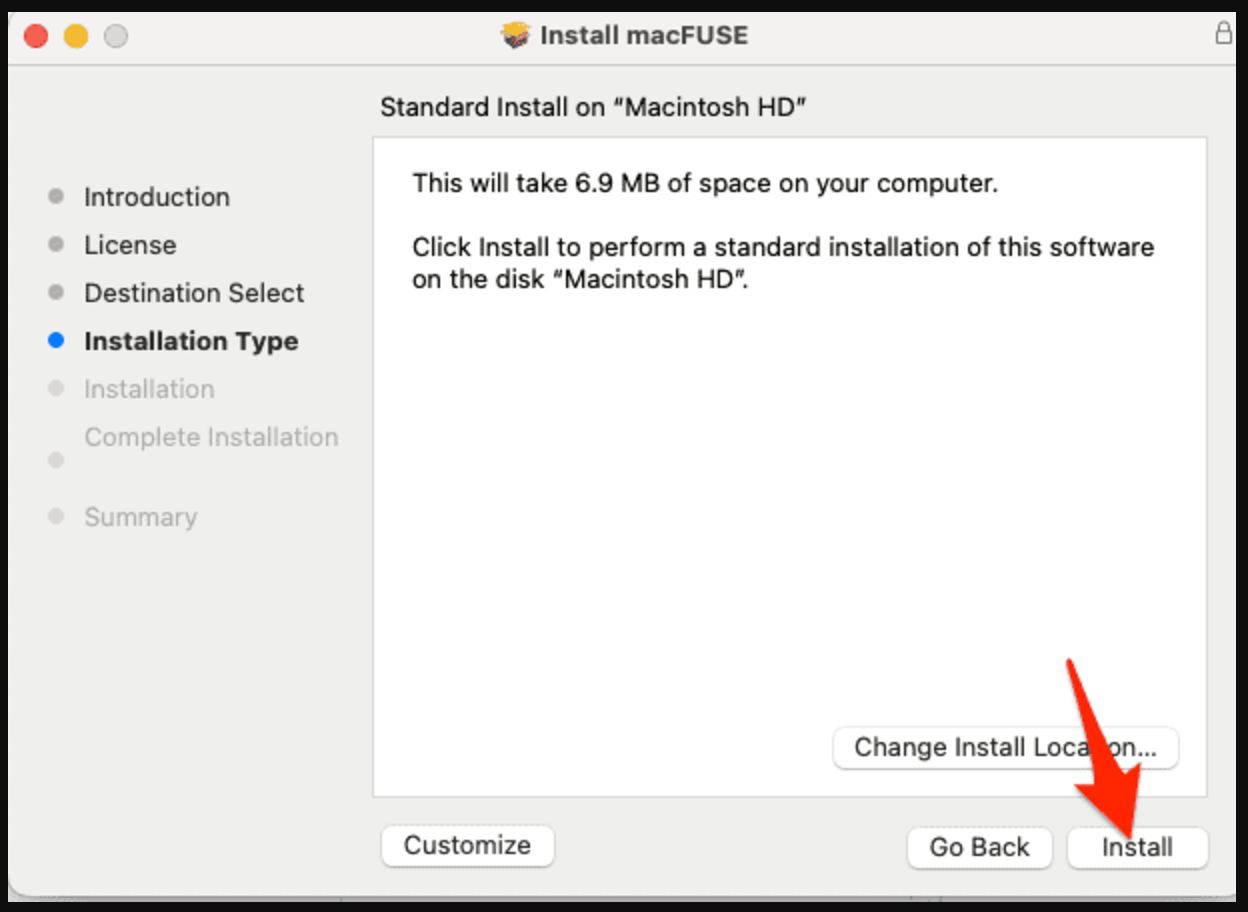The image size is (1248, 912).
Task: Click the License step bullet
Action: click(55, 244)
